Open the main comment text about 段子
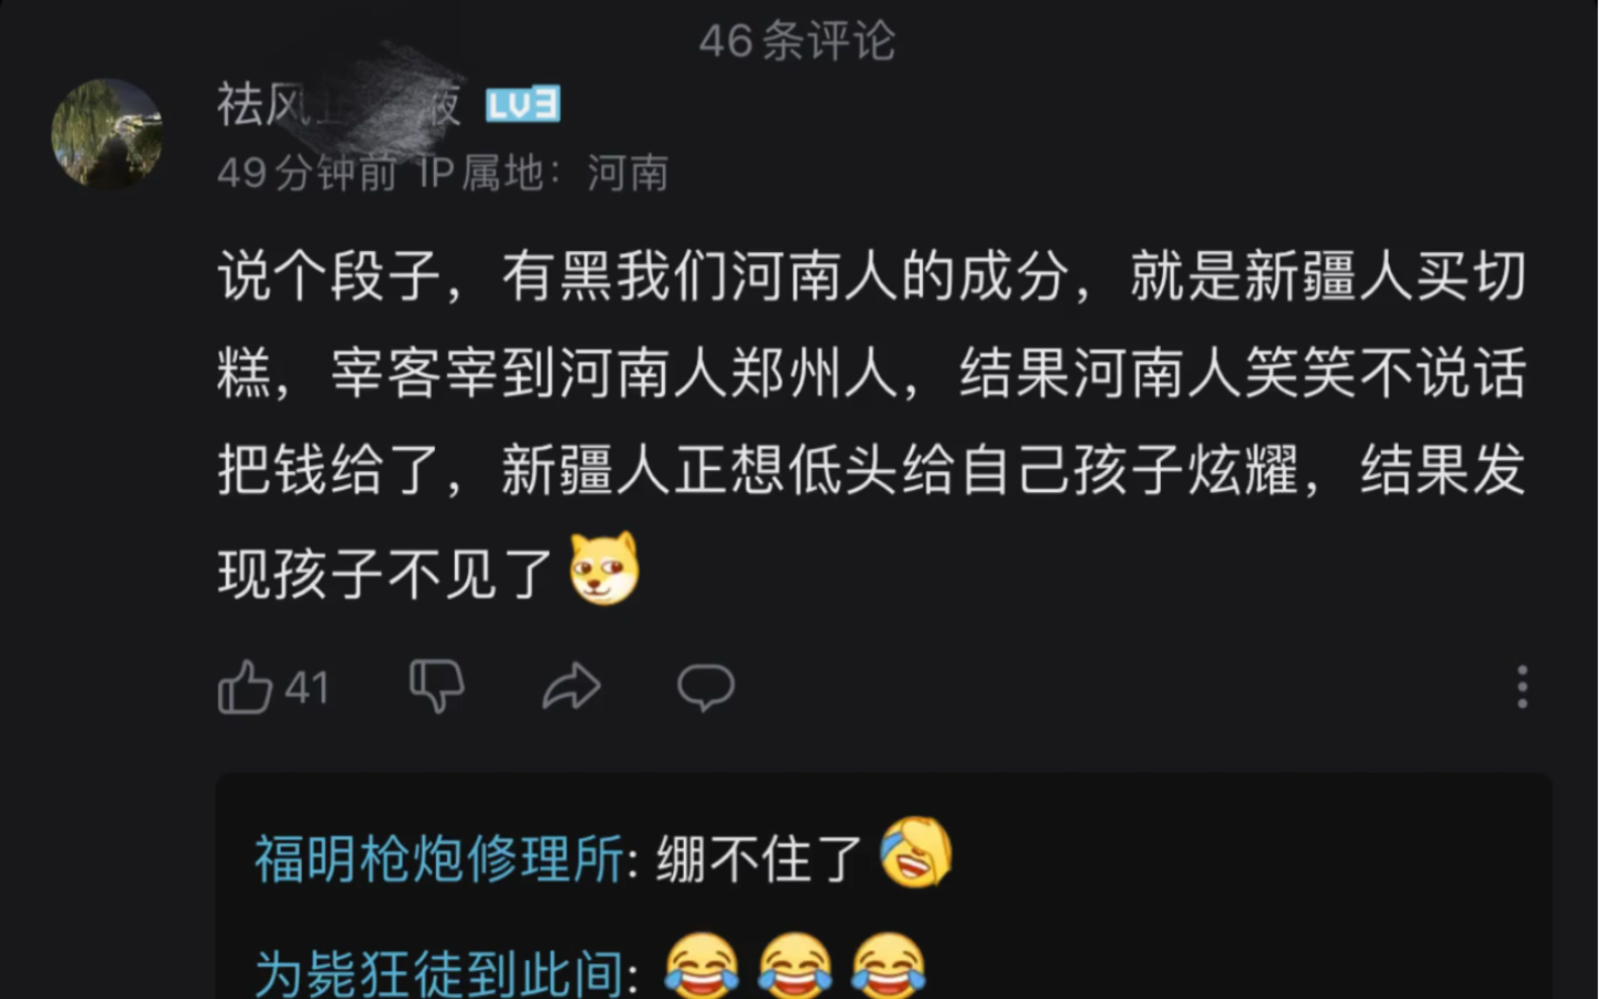This screenshot has width=1599, height=999. point(872,424)
